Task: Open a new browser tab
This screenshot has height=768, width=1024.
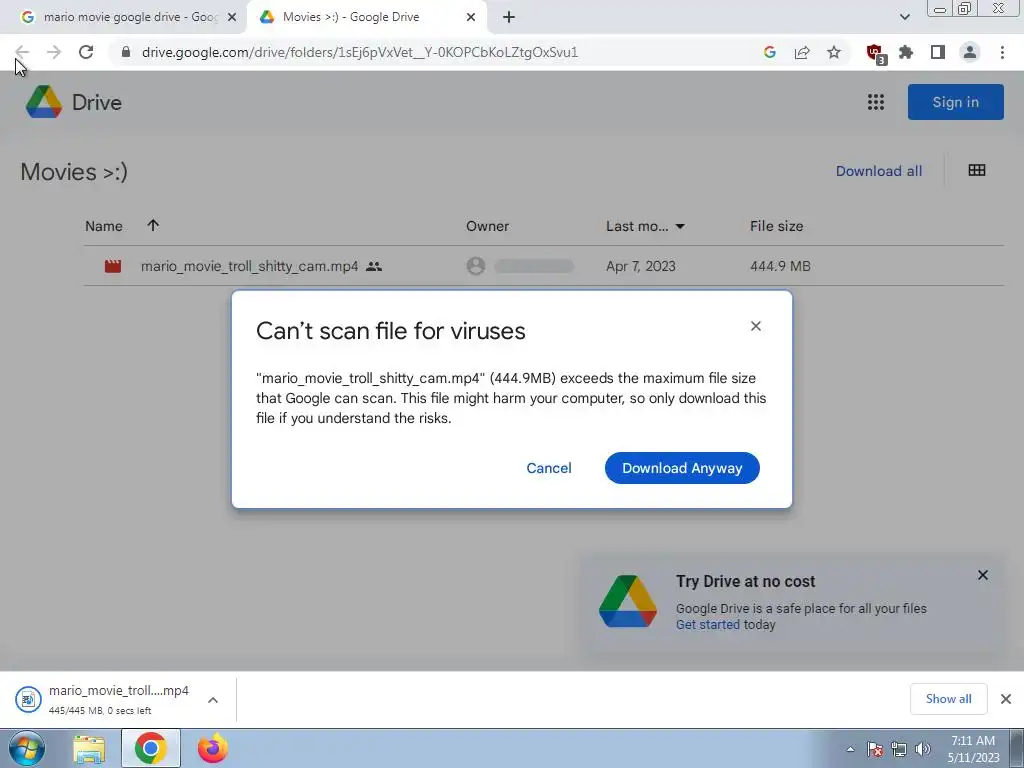Action: coord(509,17)
